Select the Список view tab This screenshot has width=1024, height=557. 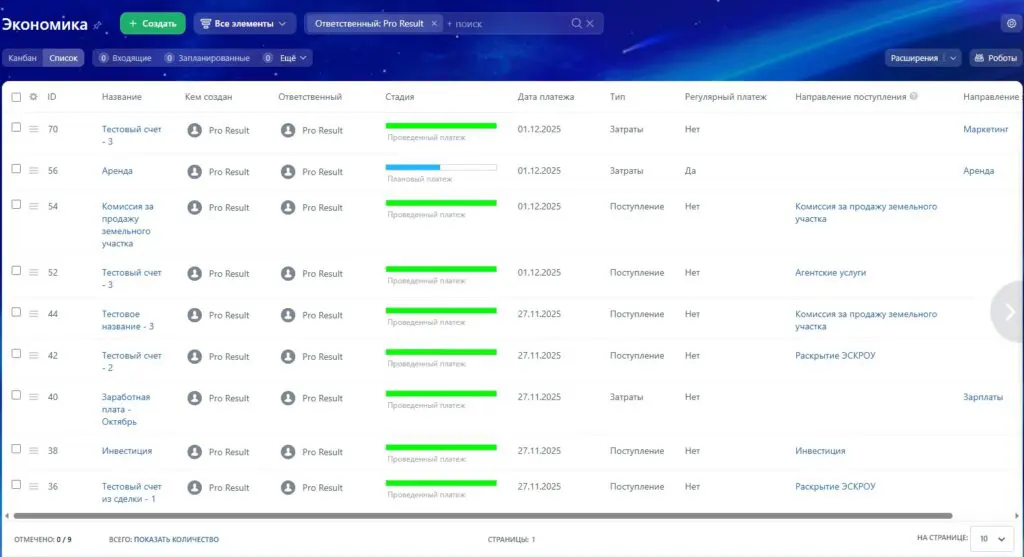(x=63, y=58)
